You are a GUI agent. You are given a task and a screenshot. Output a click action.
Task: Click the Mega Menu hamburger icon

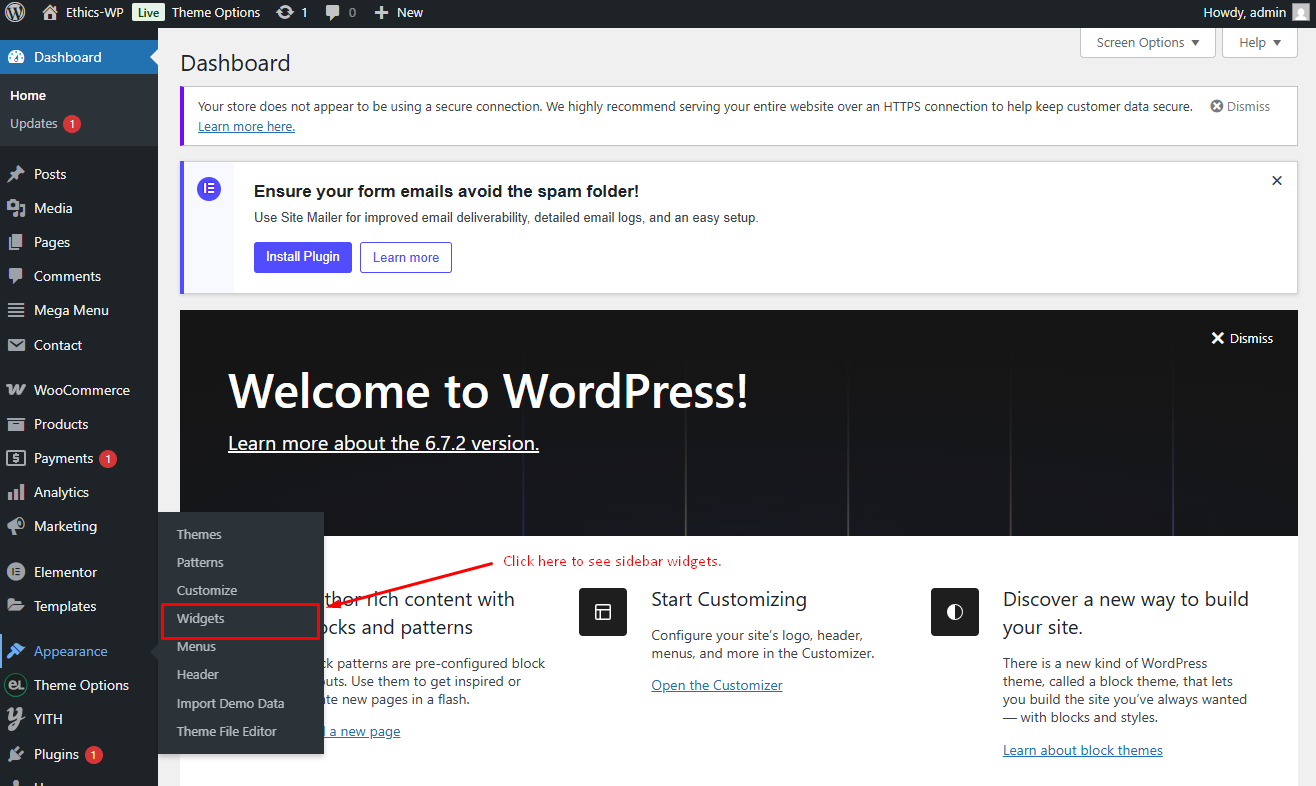16,310
